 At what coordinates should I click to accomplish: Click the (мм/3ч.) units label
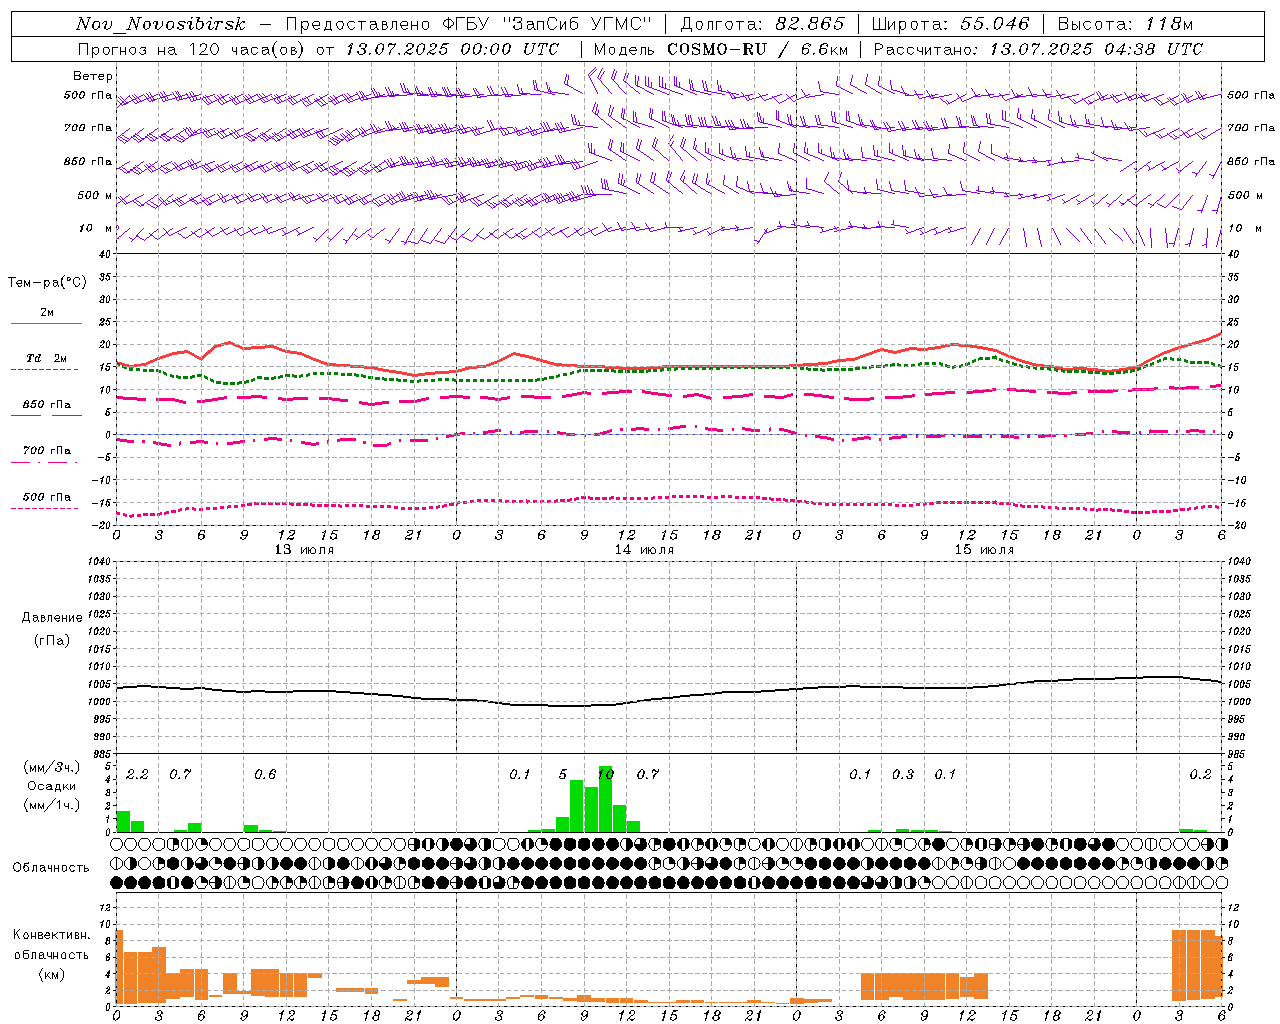[52, 768]
